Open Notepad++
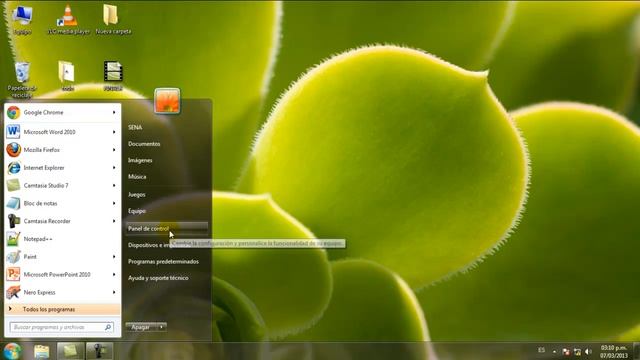This screenshot has height=360, width=640. click(x=62, y=239)
